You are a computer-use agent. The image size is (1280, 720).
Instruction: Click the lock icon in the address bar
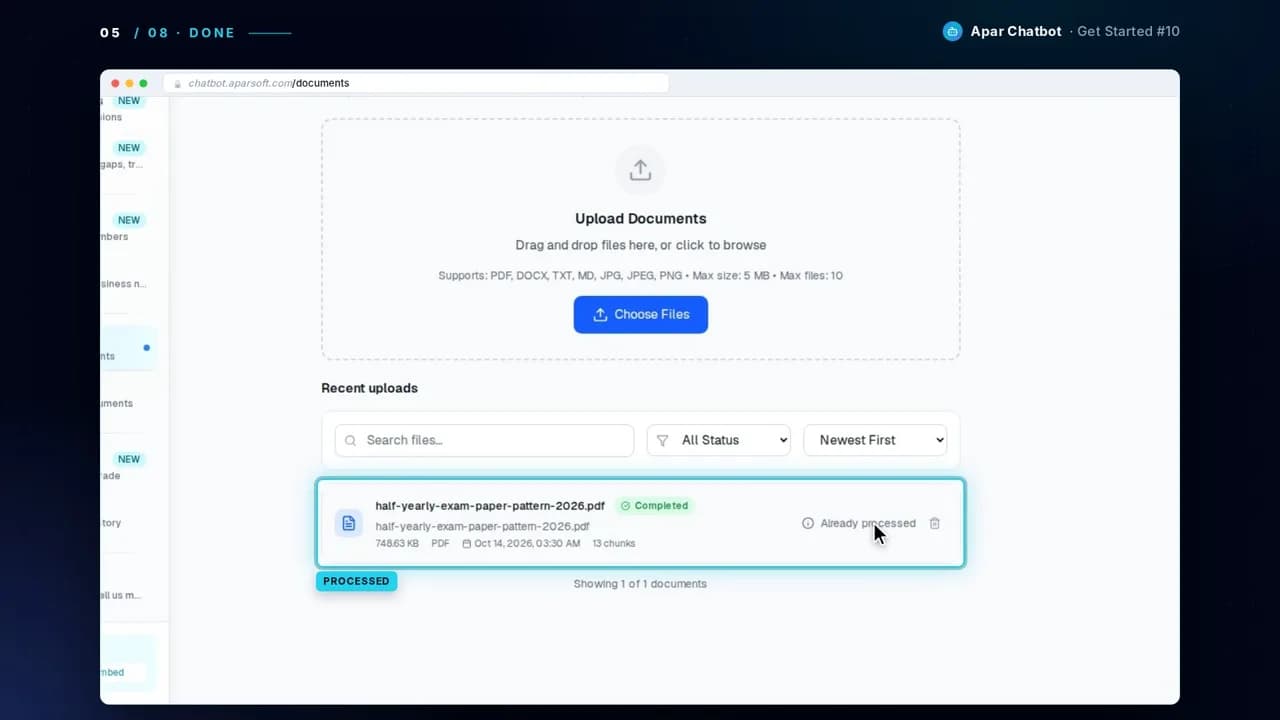(x=179, y=84)
